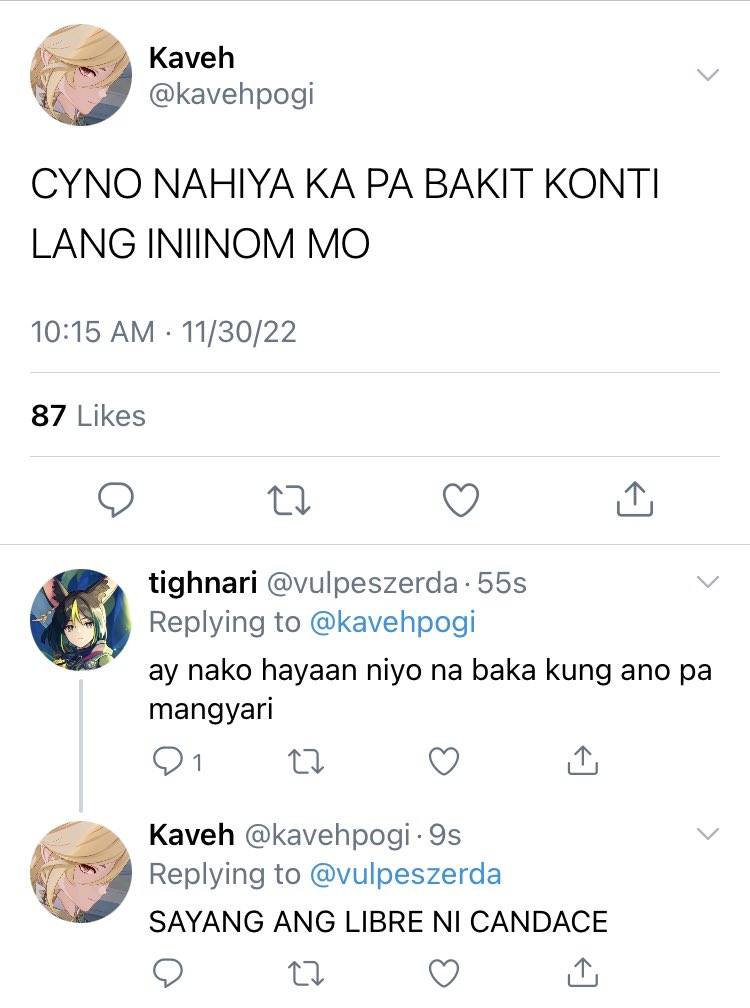Screen dimensions: 750x1008
Task: Like Kaveh's reply about Candace
Action: pos(444,973)
